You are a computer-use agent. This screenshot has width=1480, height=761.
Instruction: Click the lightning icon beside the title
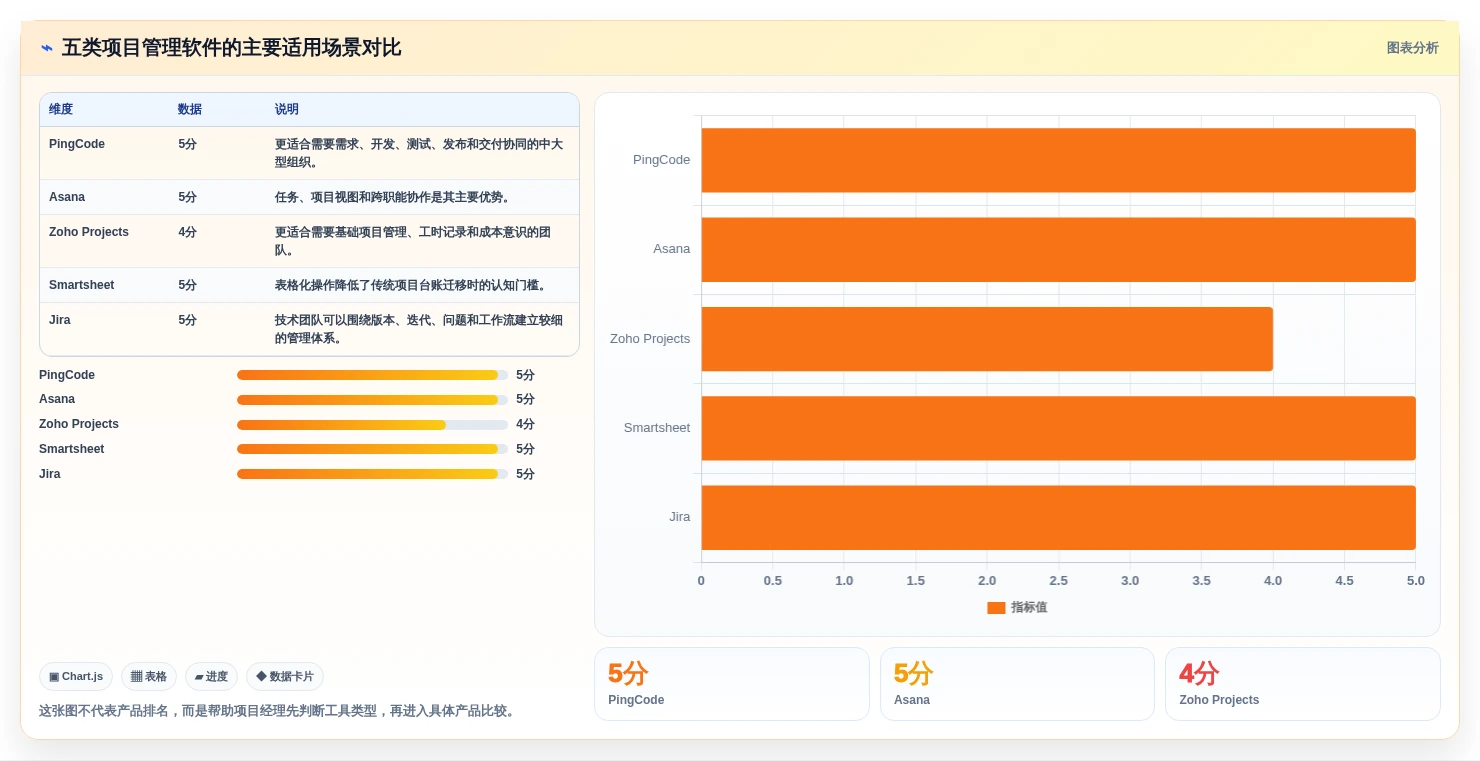point(47,48)
